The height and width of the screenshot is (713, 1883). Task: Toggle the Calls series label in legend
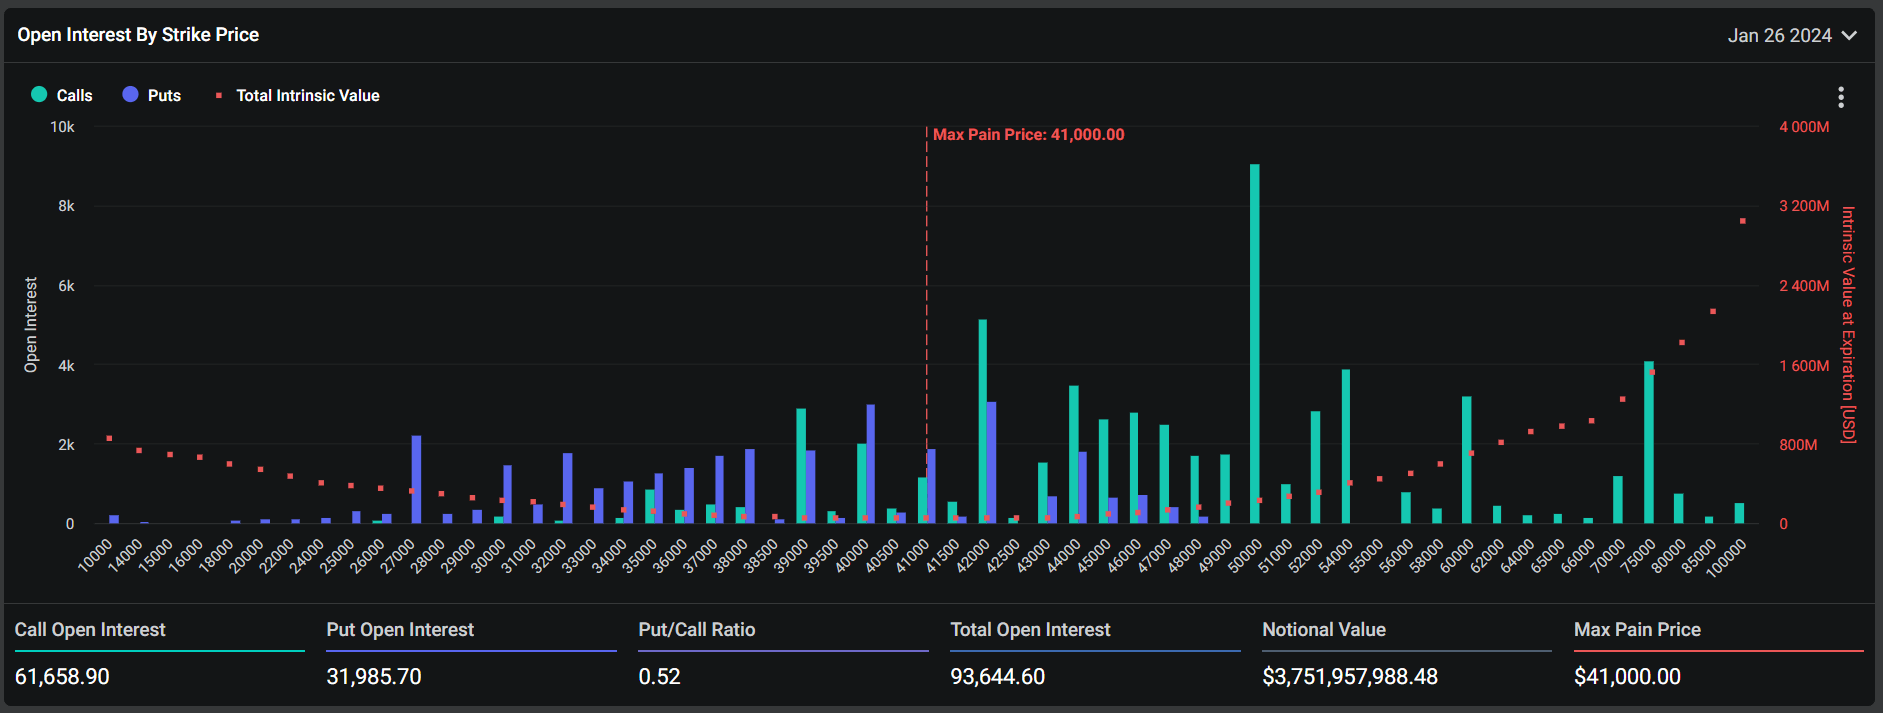pyautogui.click(x=74, y=95)
